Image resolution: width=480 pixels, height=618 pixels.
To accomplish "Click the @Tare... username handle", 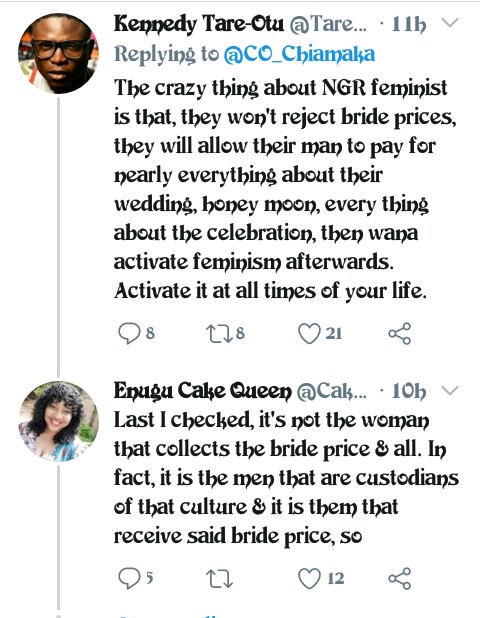I will click(328, 25).
